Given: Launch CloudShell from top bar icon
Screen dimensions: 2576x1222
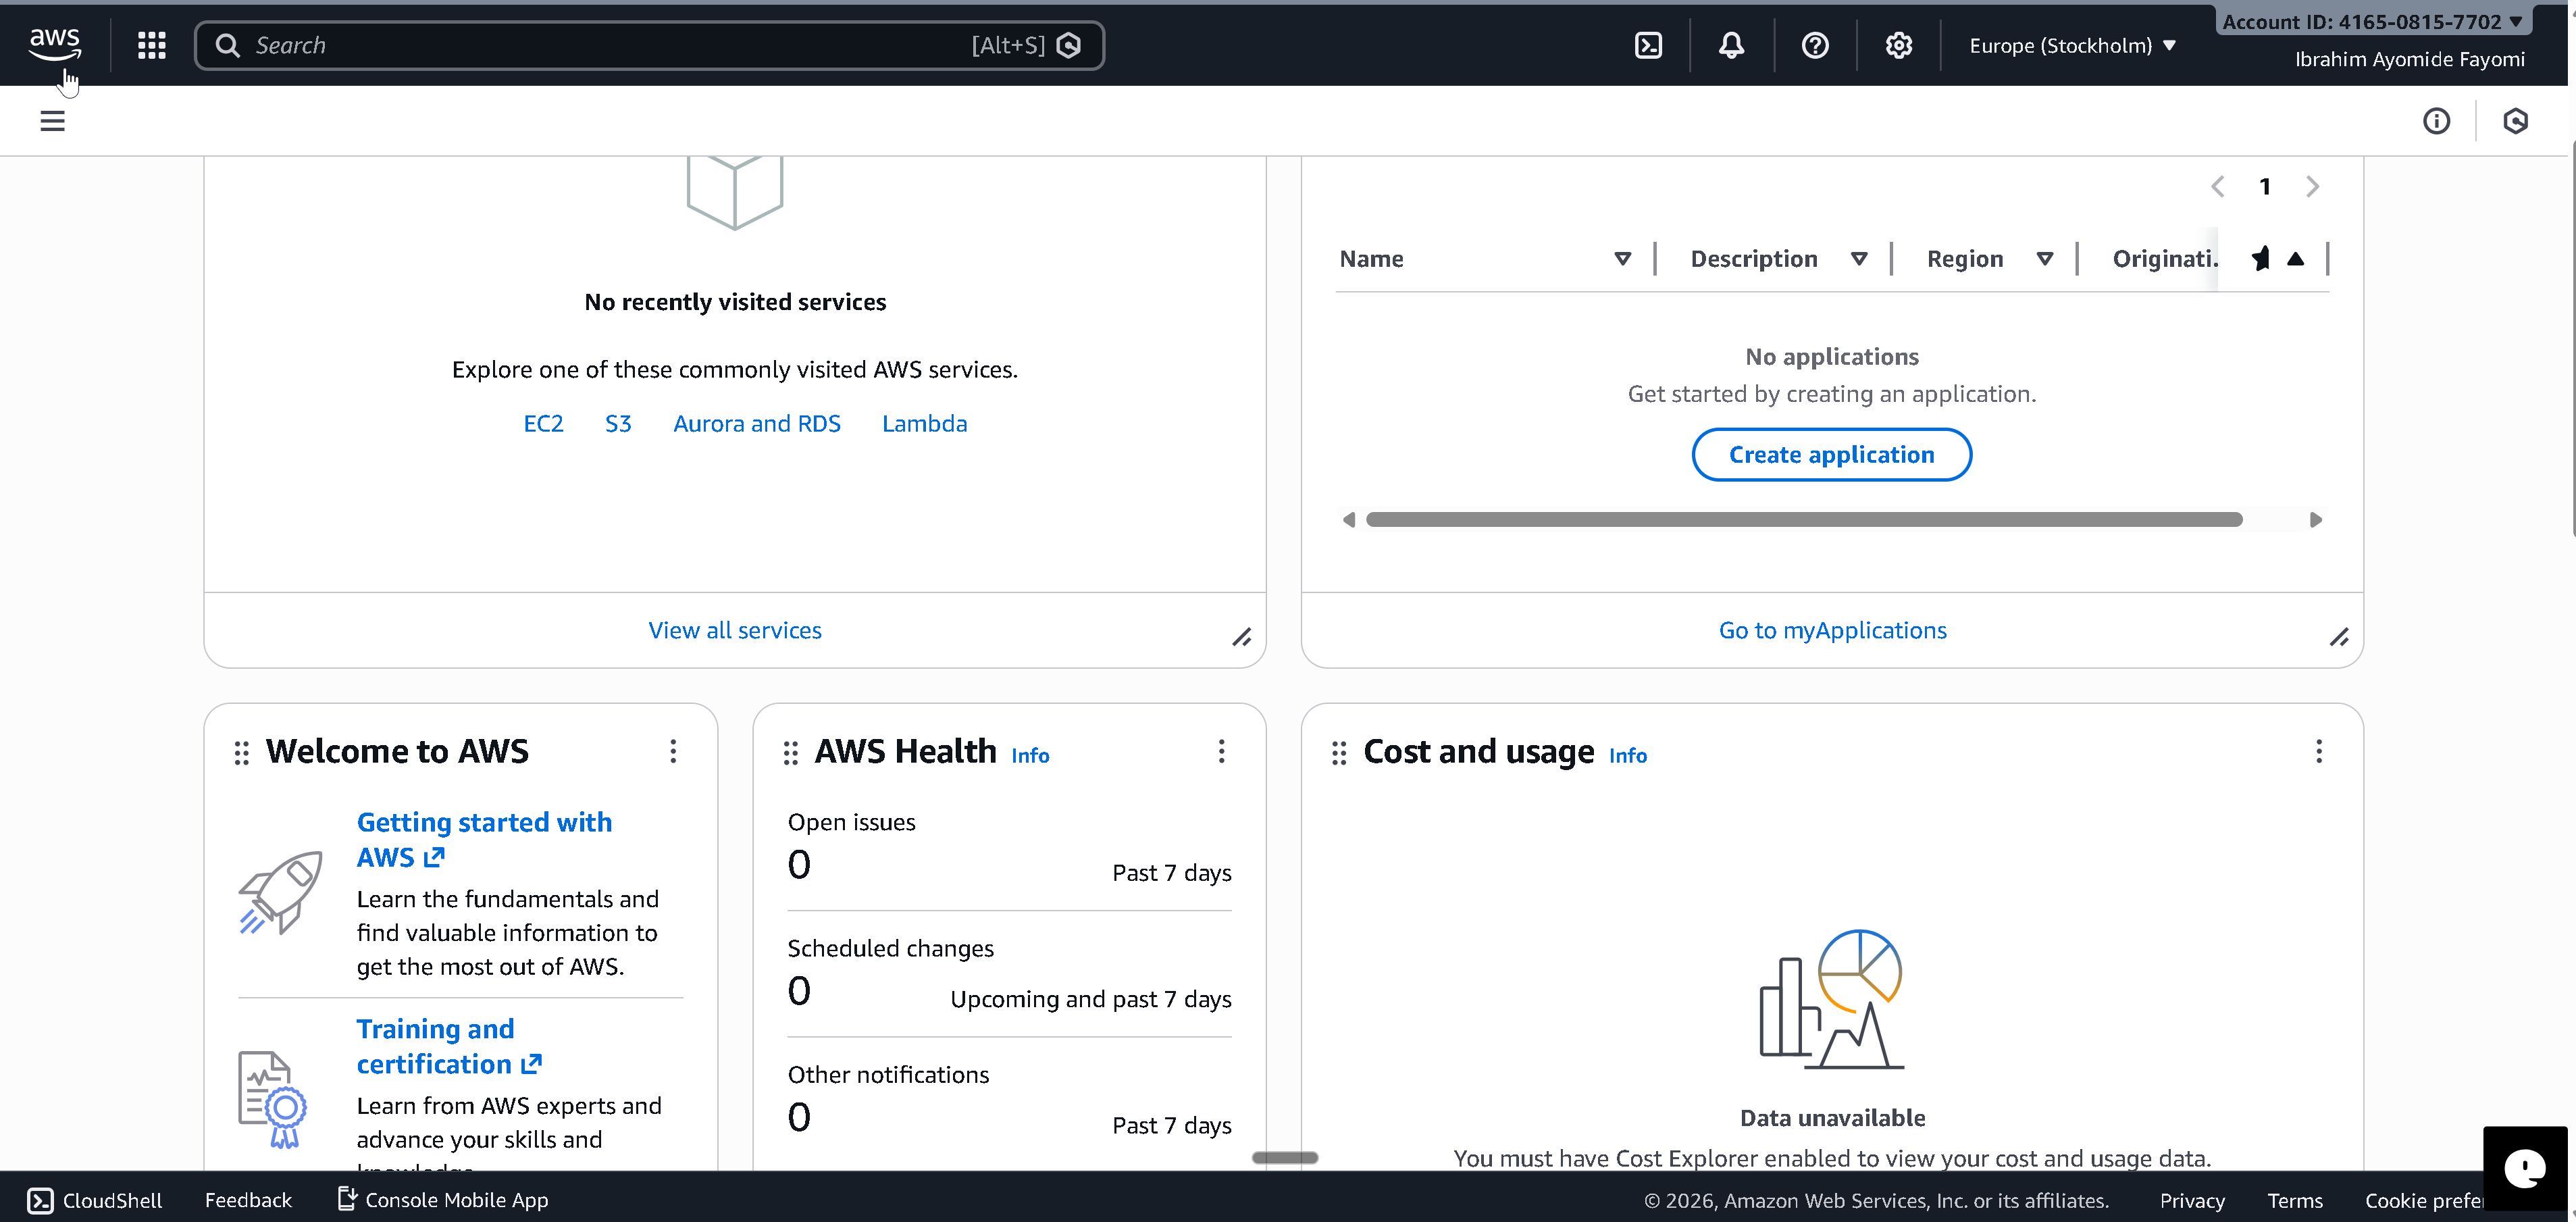Looking at the screenshot, I should tap(1648, 45).
